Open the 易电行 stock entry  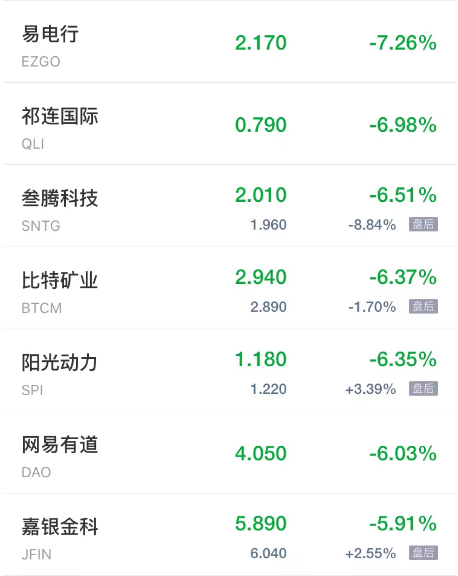(229, 42)
